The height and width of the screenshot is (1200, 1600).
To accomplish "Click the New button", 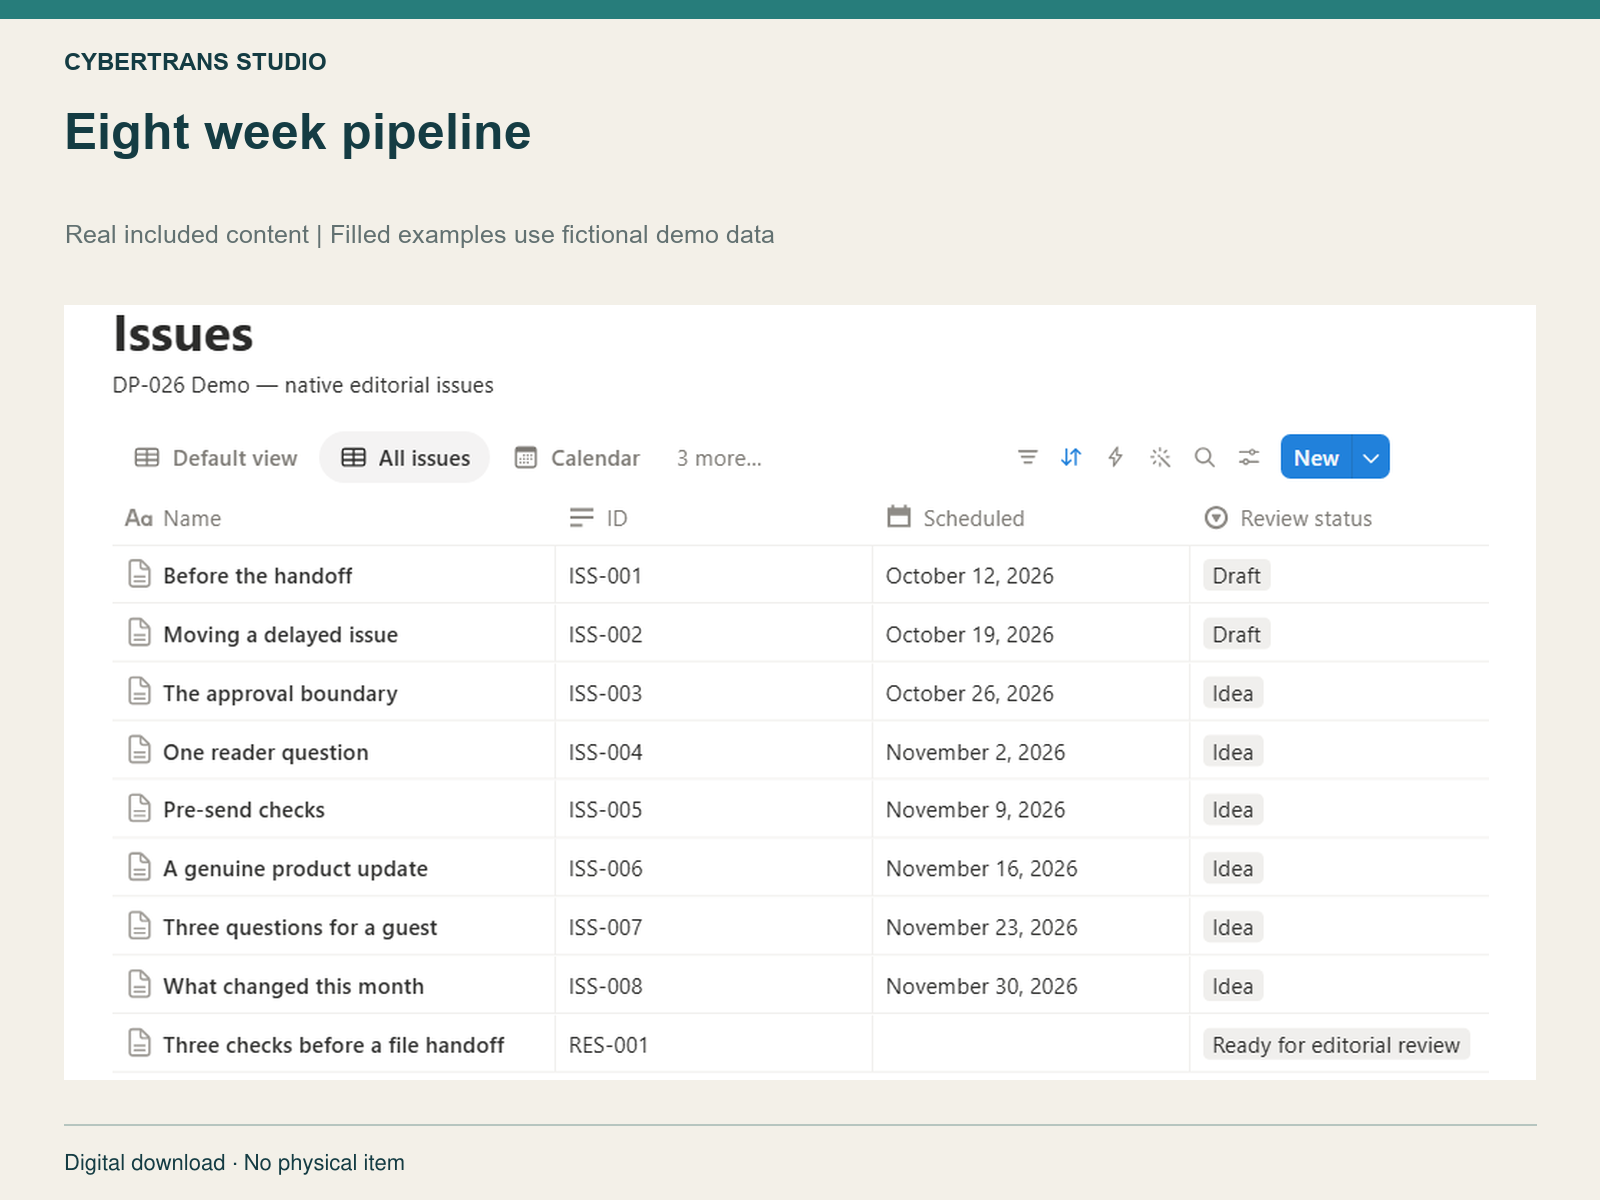I will pos(1316,457).
